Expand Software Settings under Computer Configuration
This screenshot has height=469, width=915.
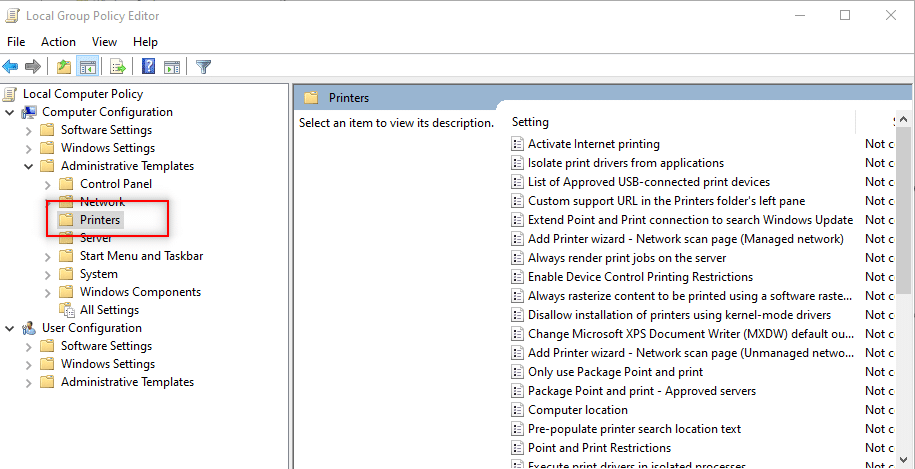(29, 130)
